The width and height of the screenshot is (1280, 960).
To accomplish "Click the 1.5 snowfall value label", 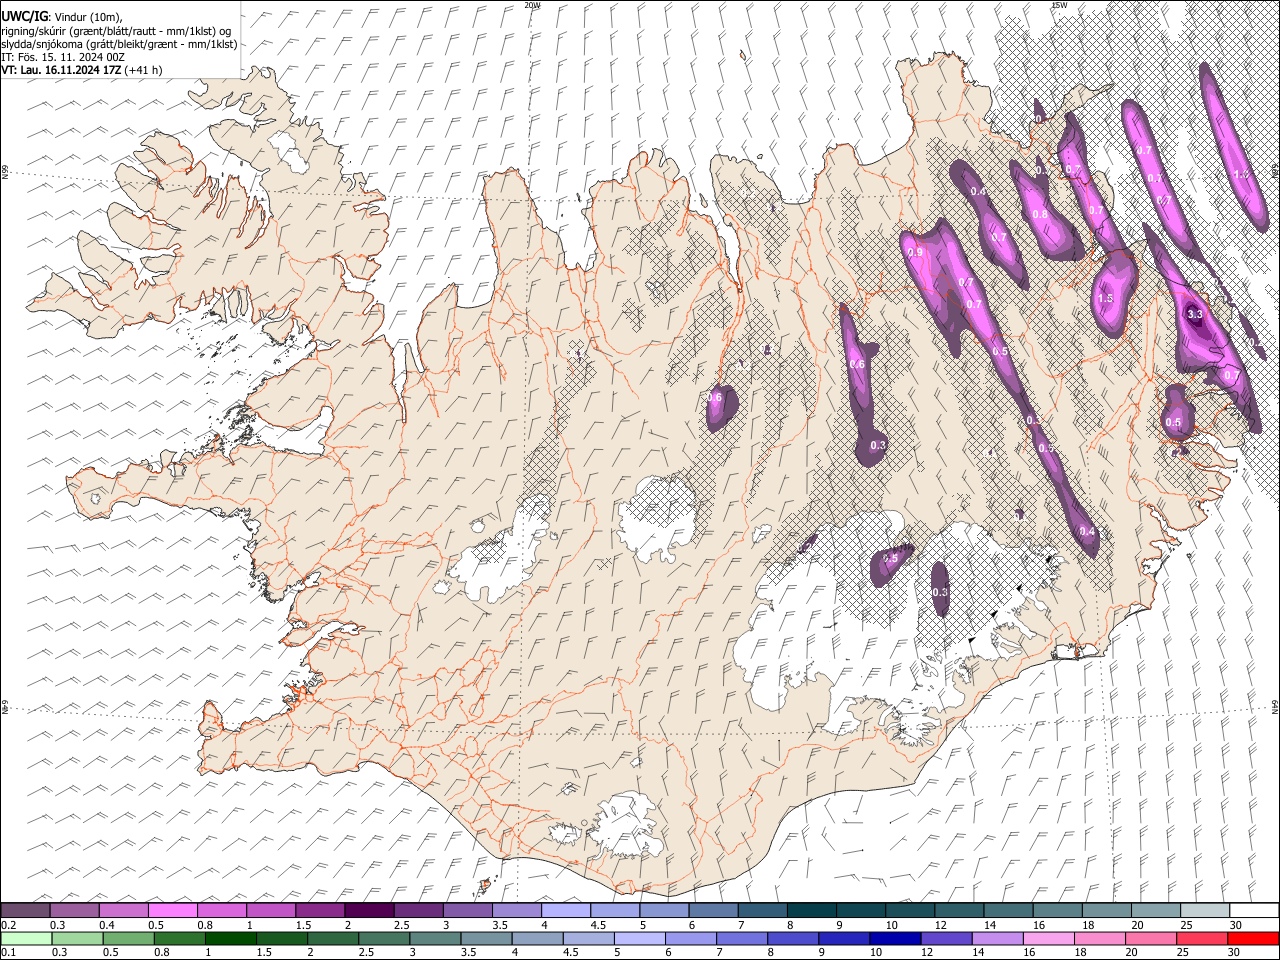I will tap(1105, 298).
